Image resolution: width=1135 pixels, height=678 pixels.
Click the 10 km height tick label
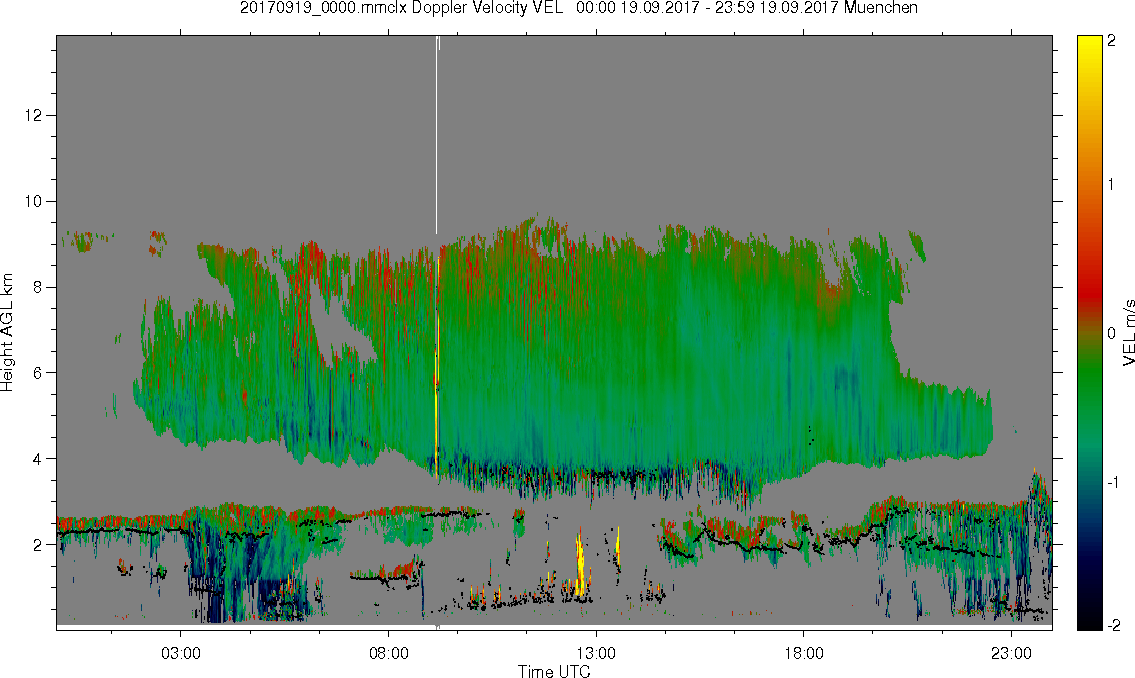[x=33, y=201]
